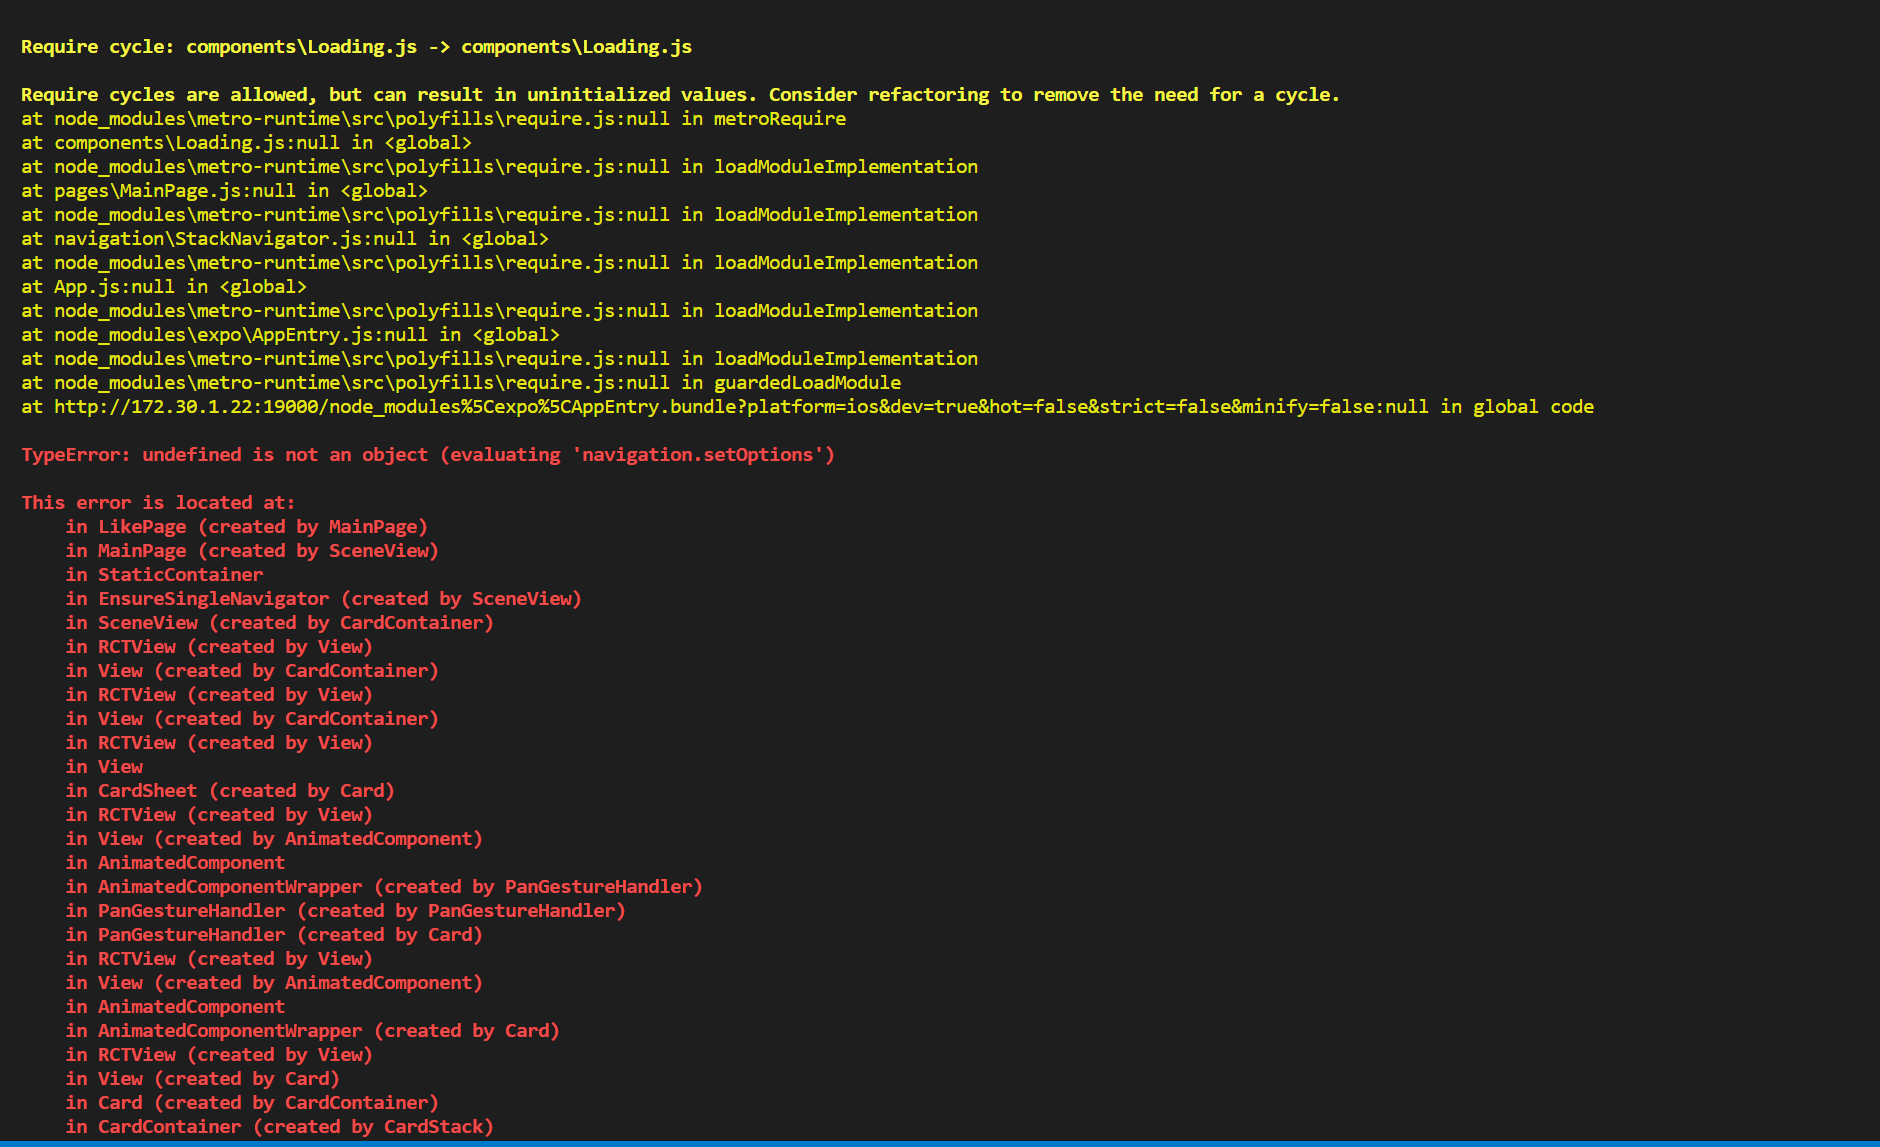Select the 'This error is located at:' line
Viewport: 1880px width, 1147px height.
[158, 503]
